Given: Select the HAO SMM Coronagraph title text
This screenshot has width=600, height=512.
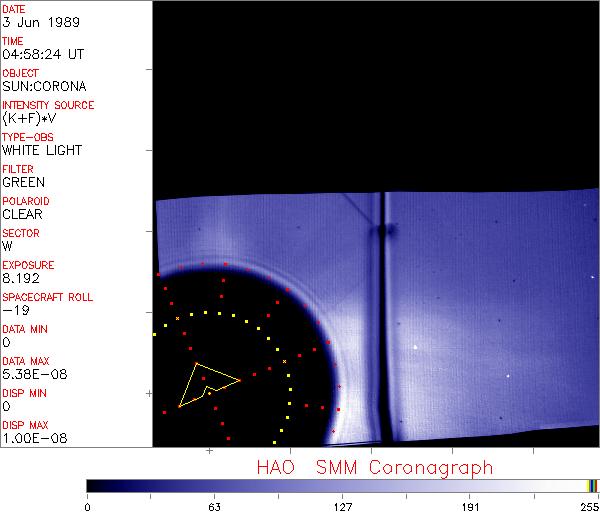Looking at the screenshot, I should (374, 467).
